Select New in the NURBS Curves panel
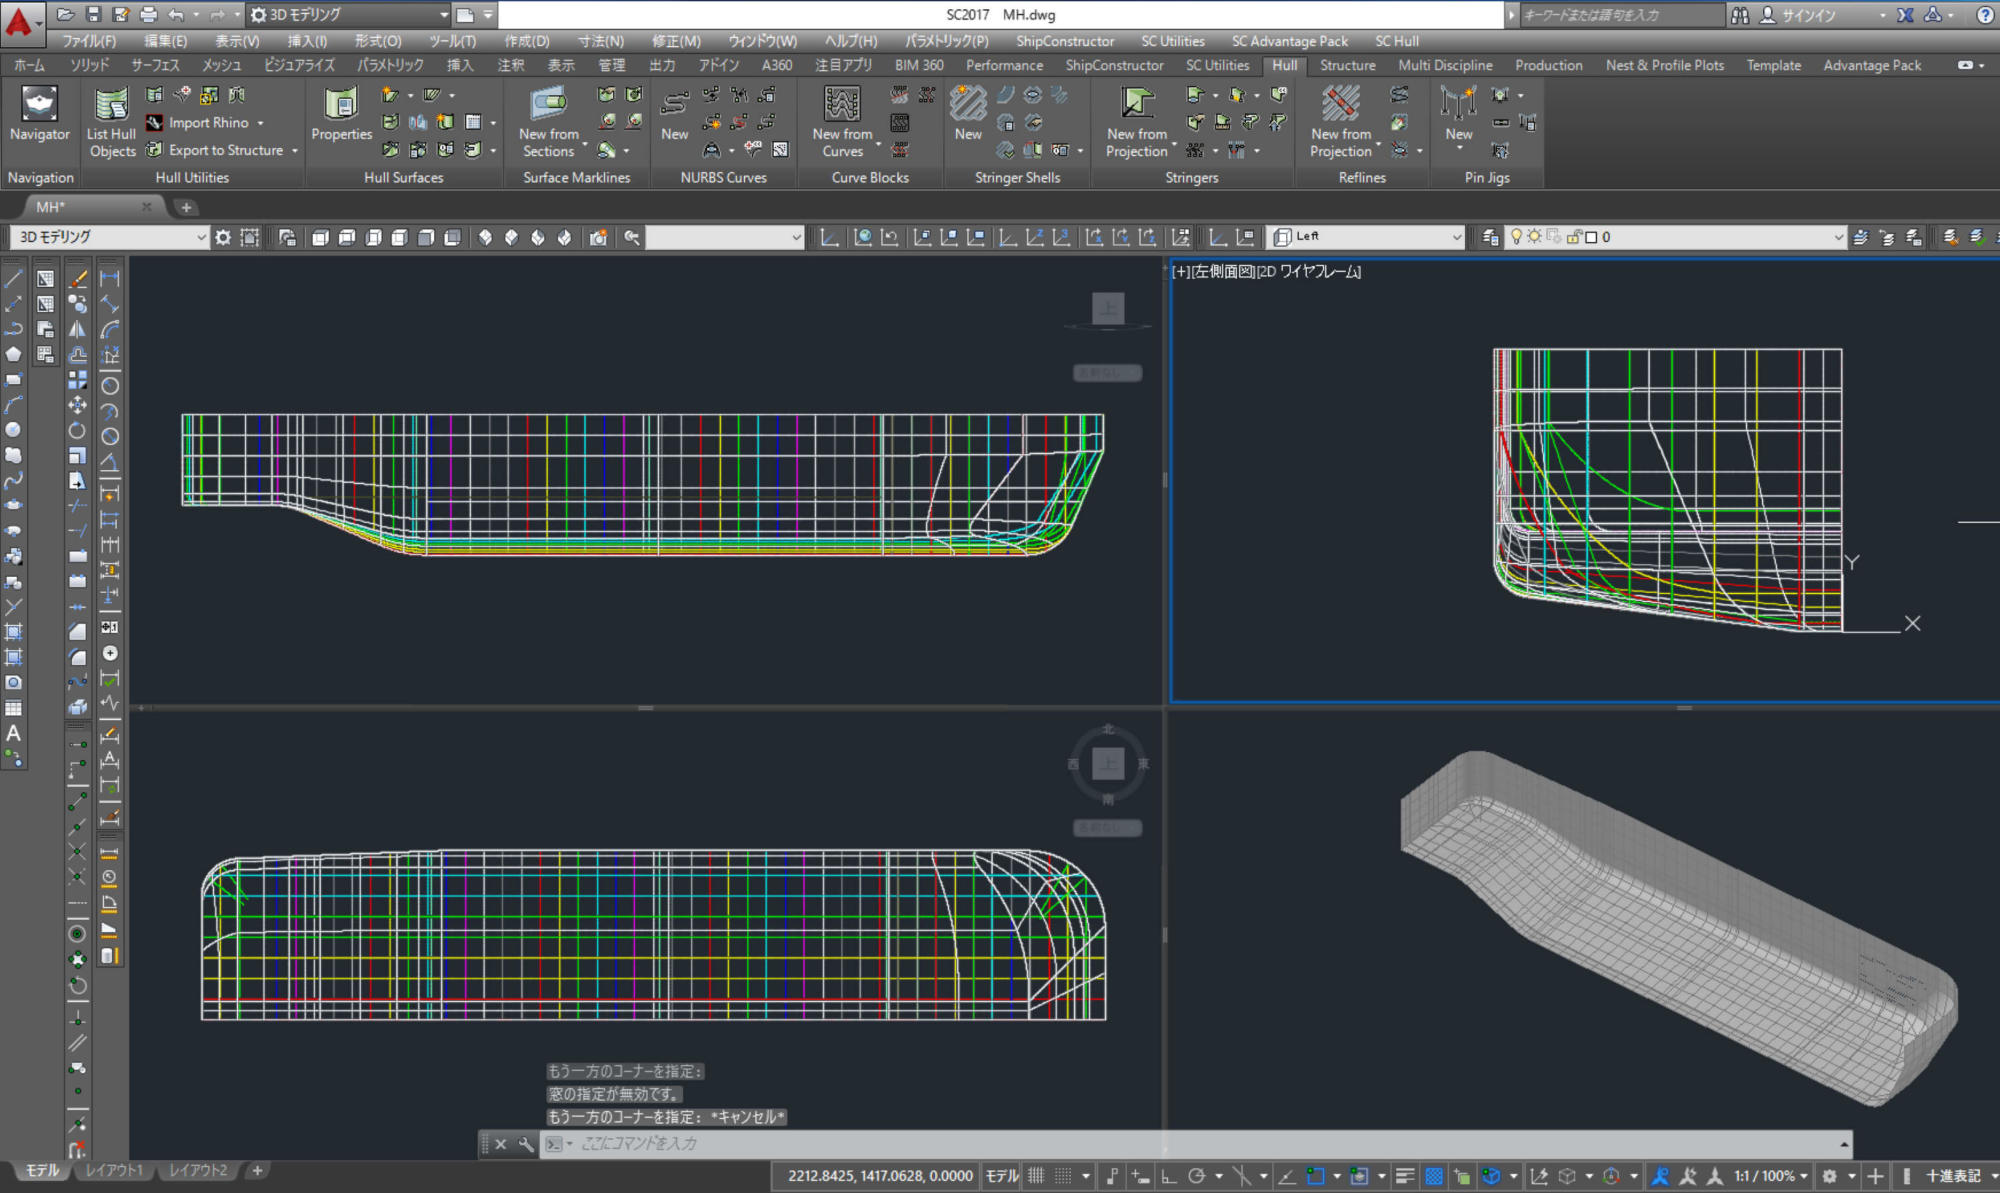 [674, 120]
